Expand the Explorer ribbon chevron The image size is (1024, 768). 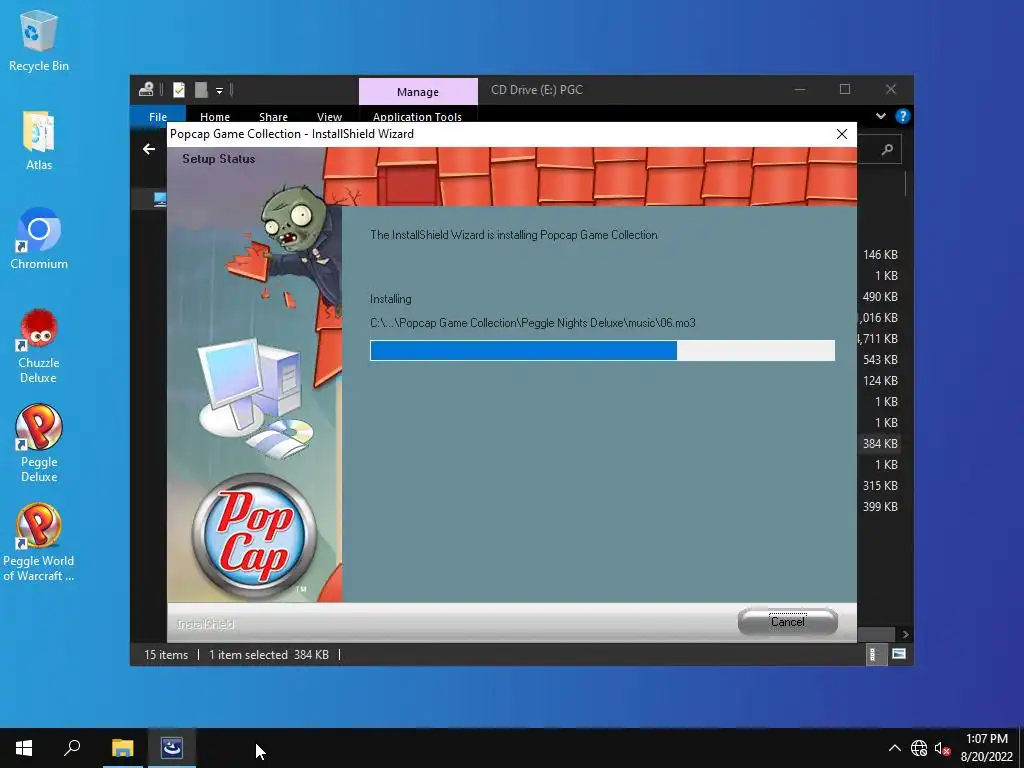click(x=881, y=116)
